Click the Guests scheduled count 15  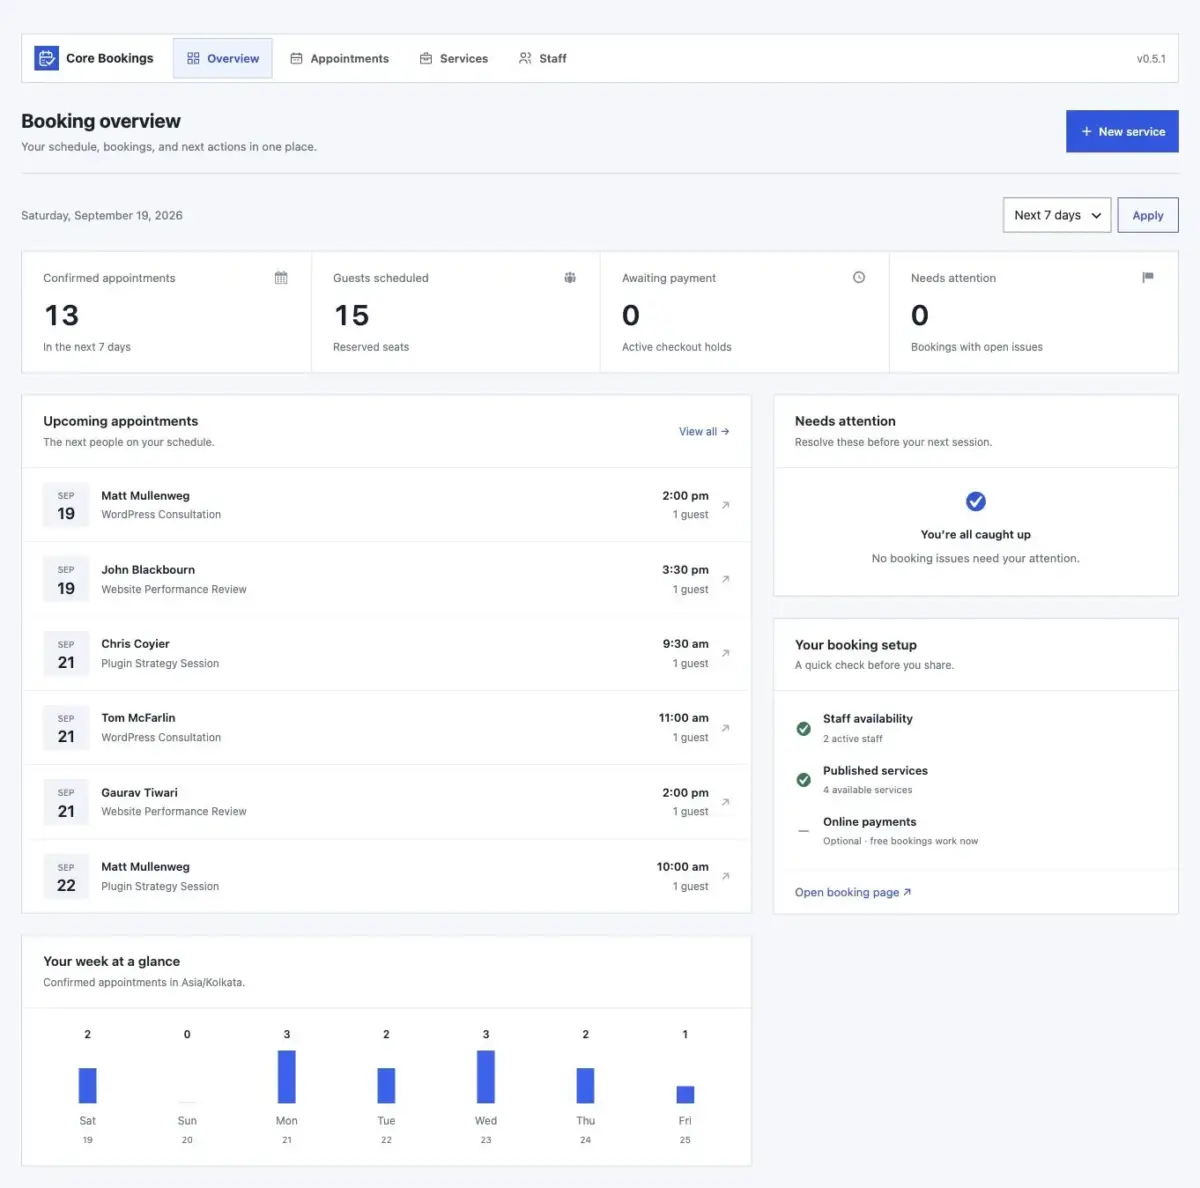tap(351, 316)
